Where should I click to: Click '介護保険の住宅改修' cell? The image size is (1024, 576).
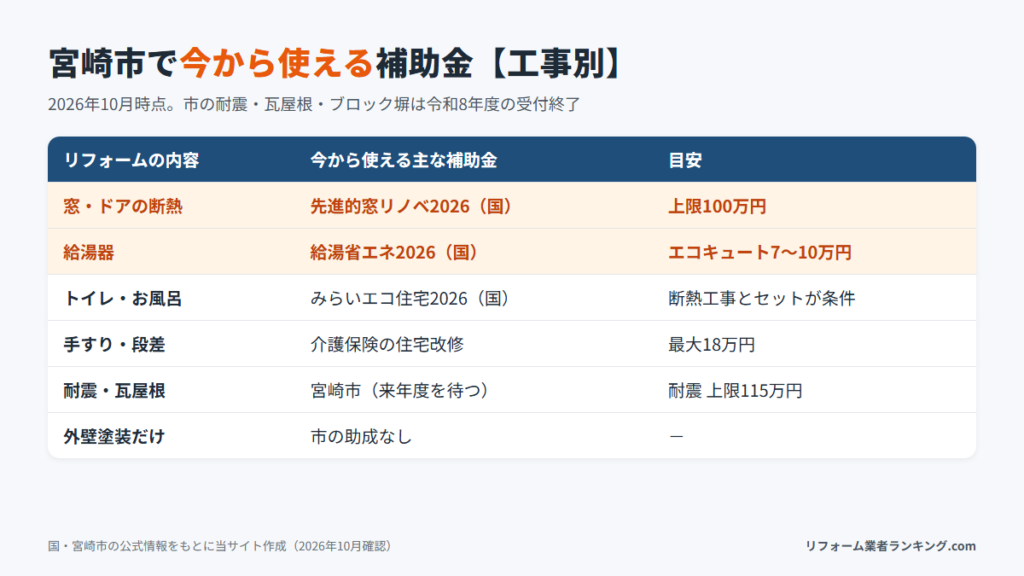click(x=387, y=344)
